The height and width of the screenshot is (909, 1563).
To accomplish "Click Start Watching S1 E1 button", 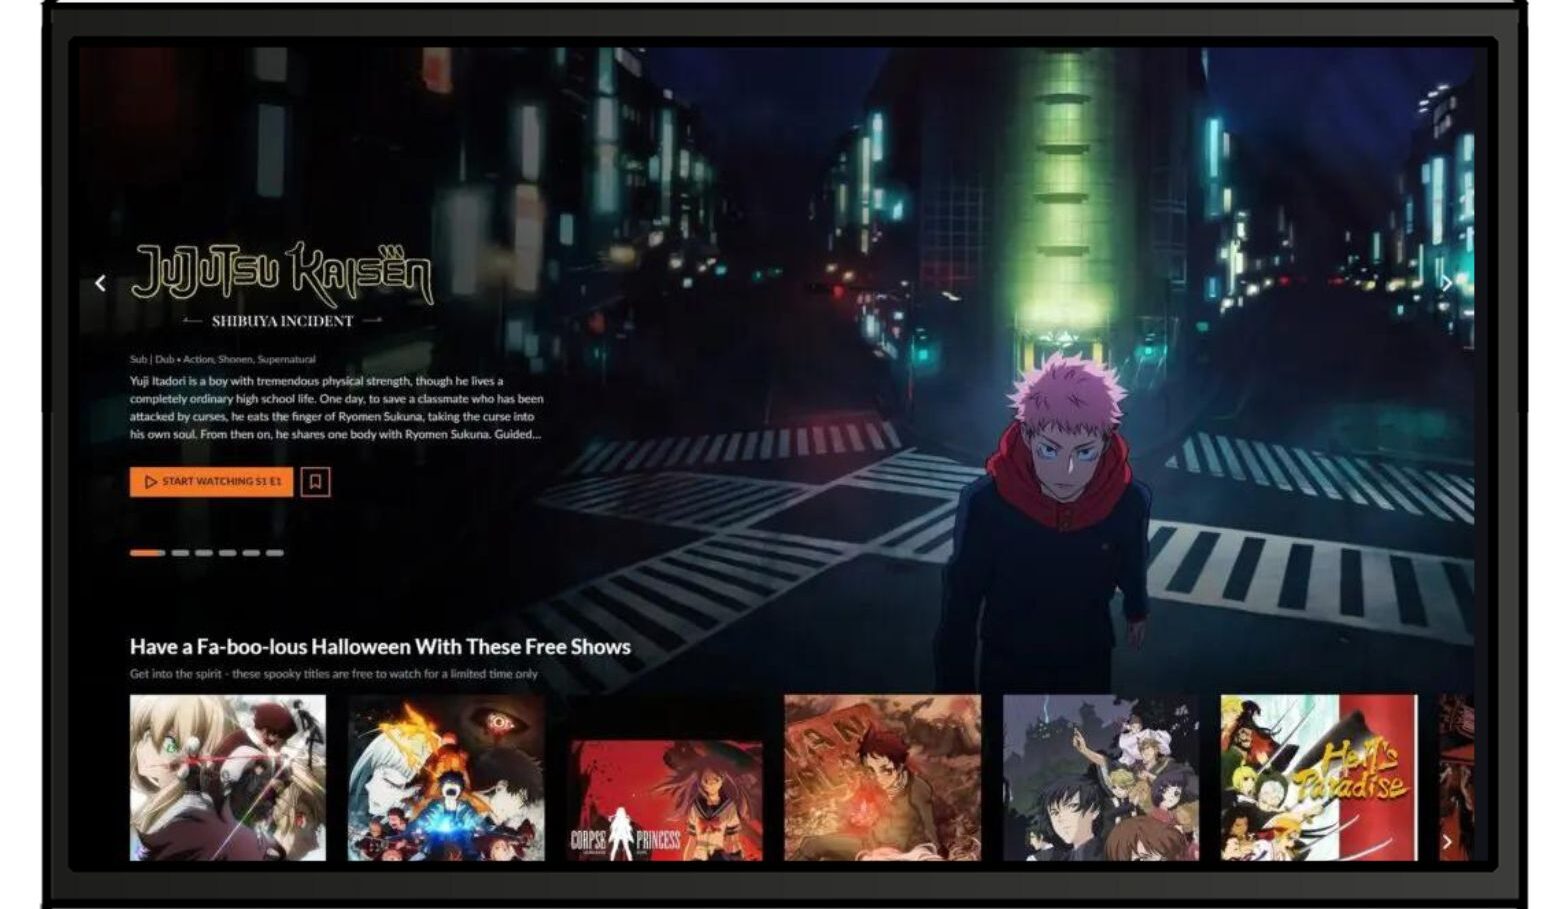I will tap(211, 482).
